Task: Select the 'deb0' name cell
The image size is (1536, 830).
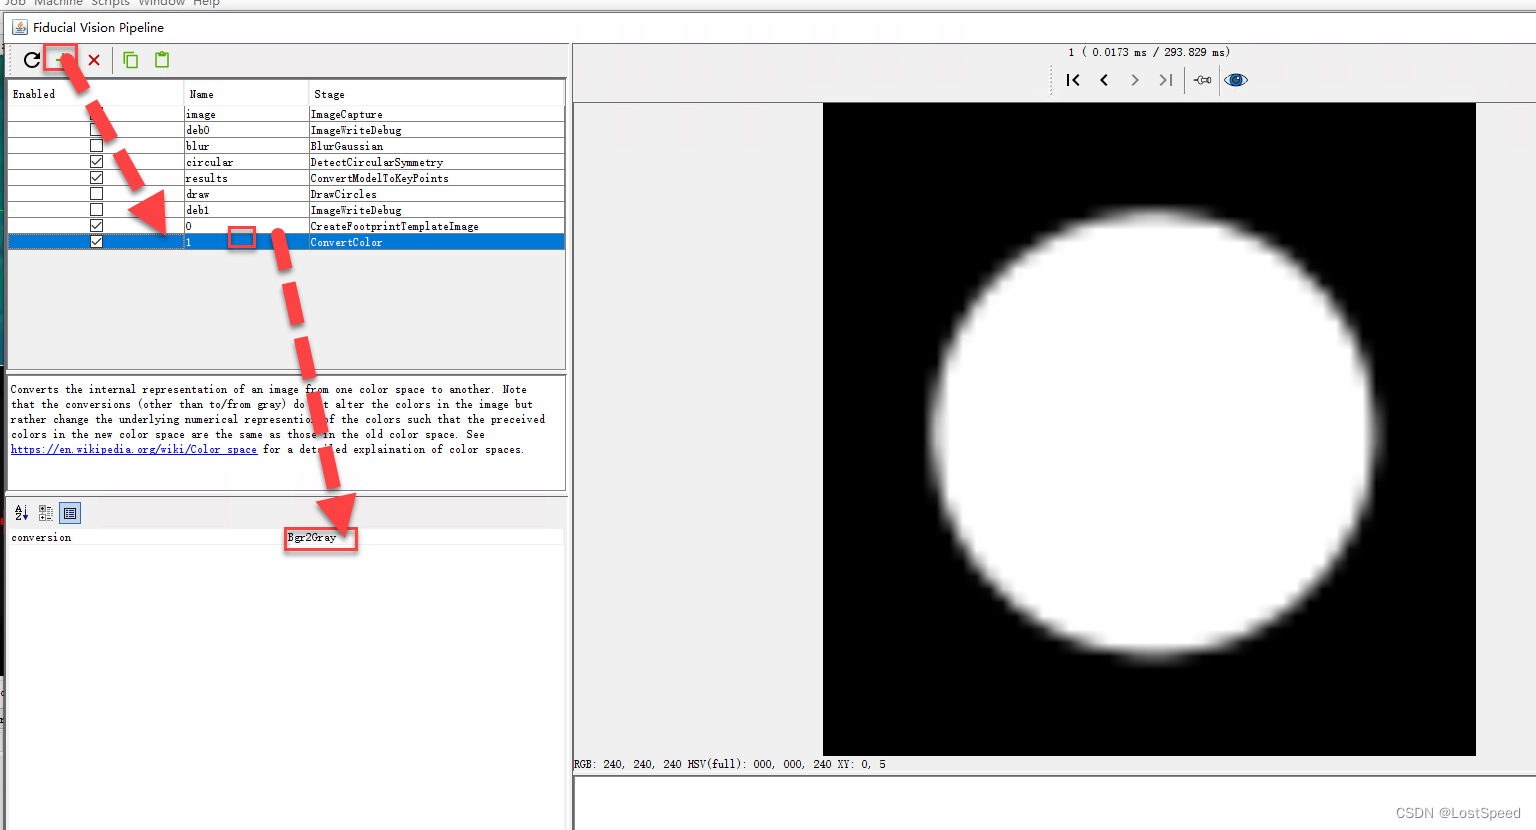Action: tap(246, 130)
